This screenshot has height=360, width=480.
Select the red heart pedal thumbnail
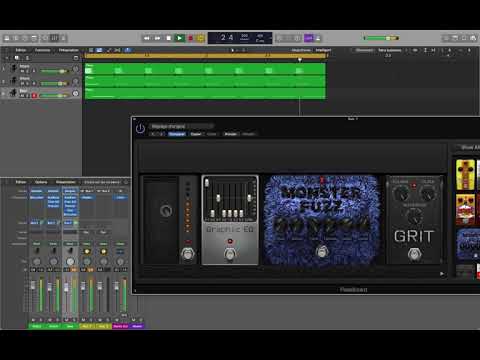pos(465,210)
